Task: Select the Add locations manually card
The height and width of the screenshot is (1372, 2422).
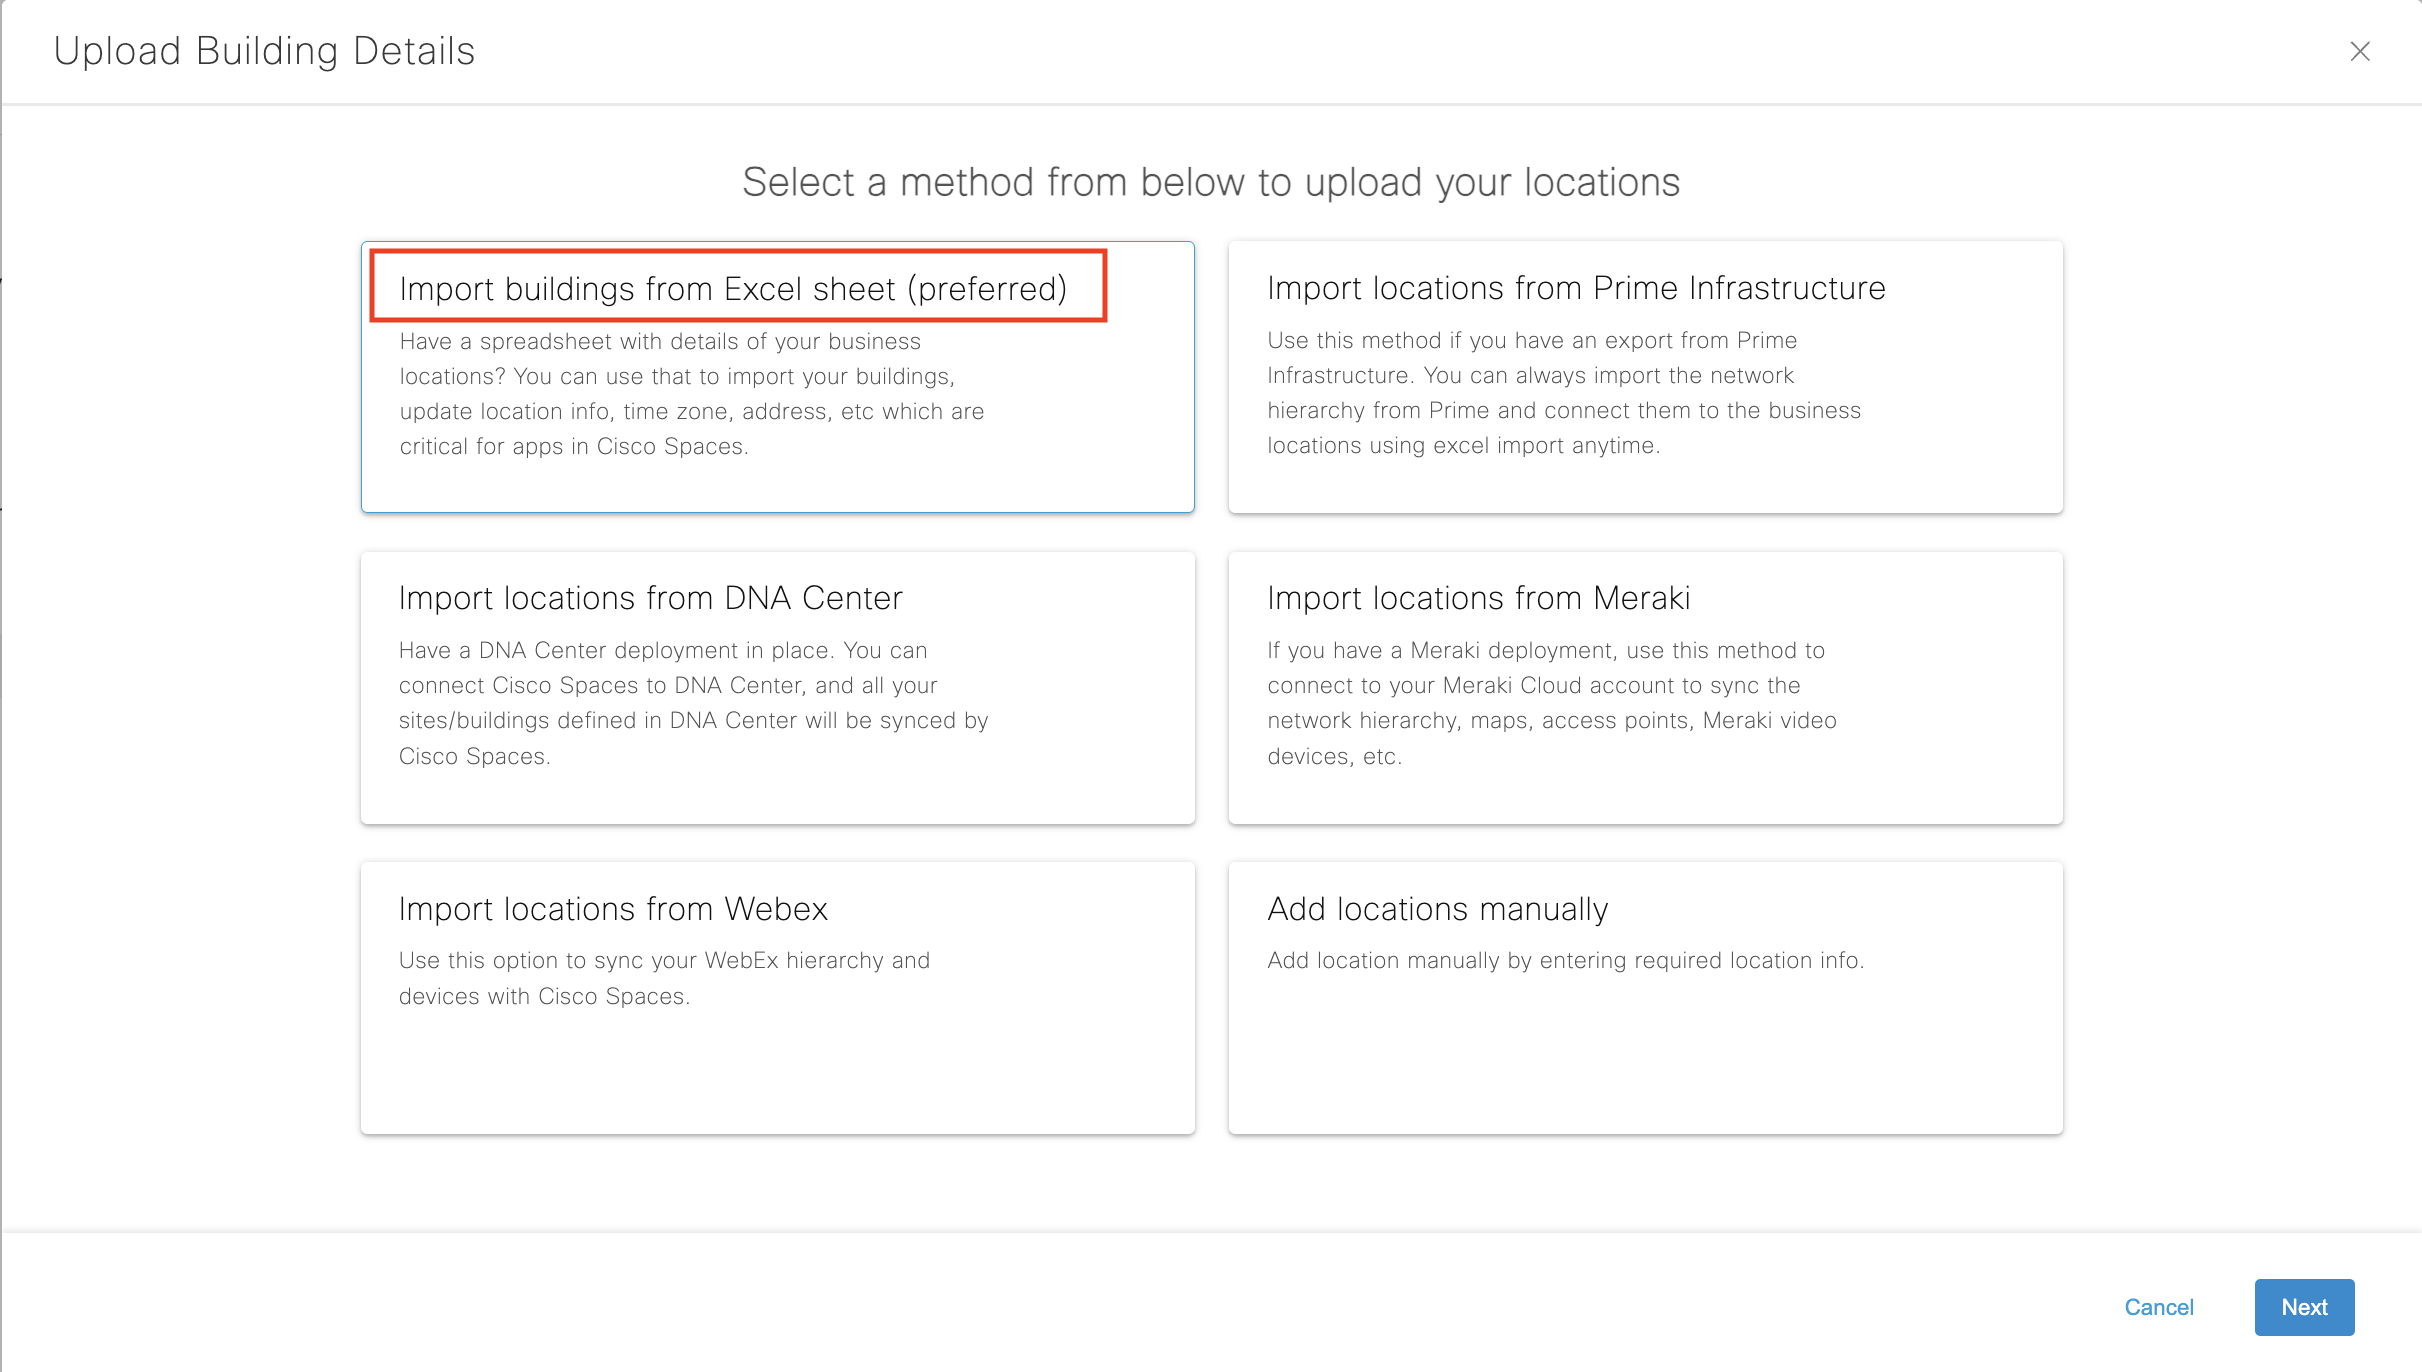Action: (1437, 908)
